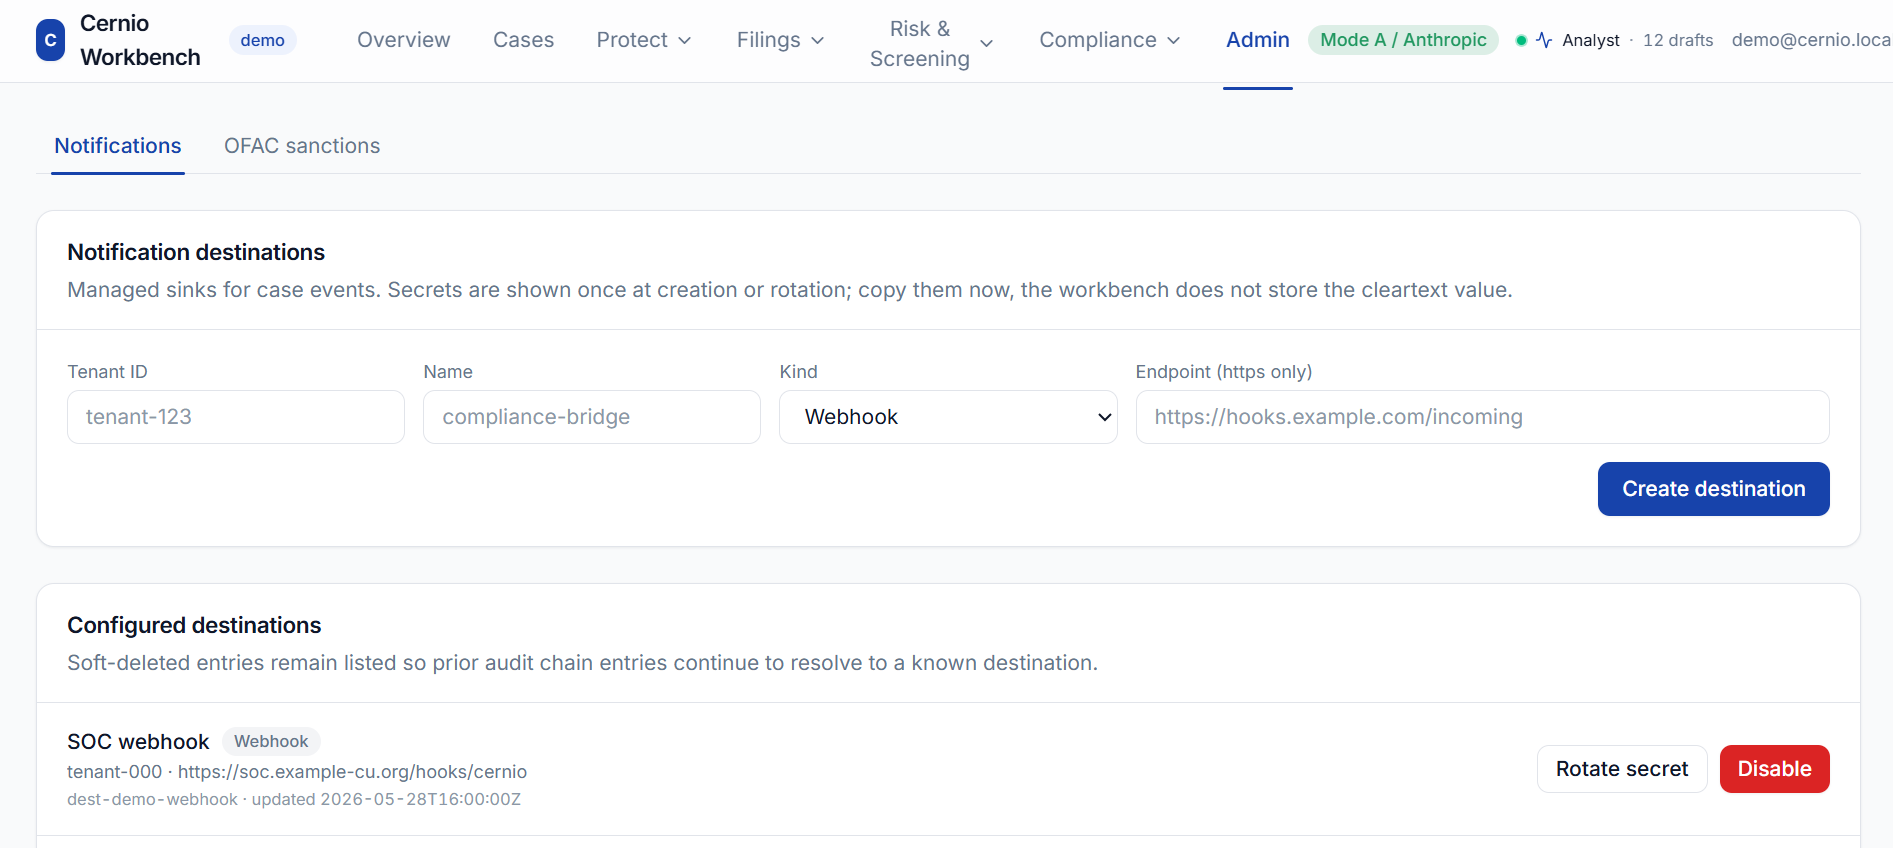
Task: Focus the Name input field
Action: coord(592,417)
